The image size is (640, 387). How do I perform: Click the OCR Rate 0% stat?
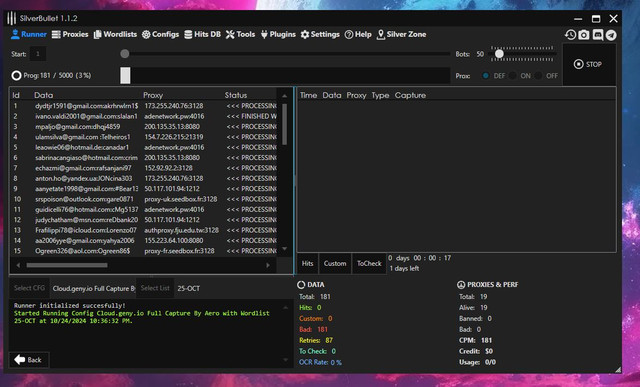click(320, 362)
